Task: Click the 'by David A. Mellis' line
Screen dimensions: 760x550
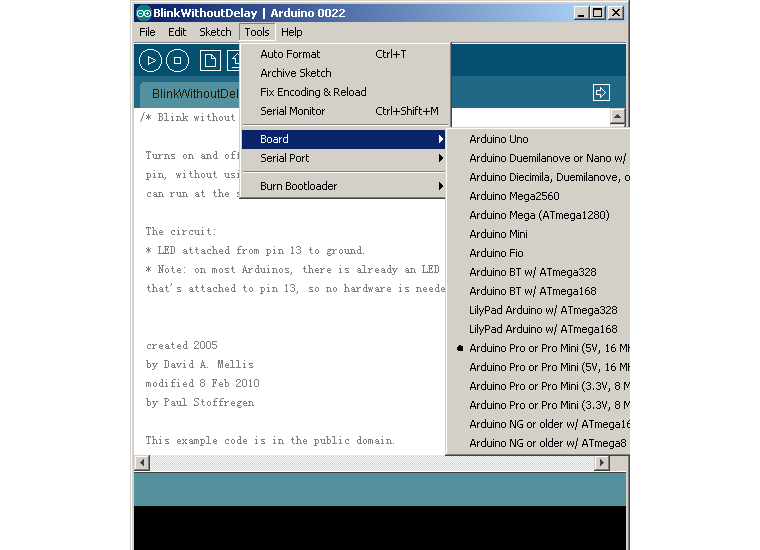Action: 199,364
